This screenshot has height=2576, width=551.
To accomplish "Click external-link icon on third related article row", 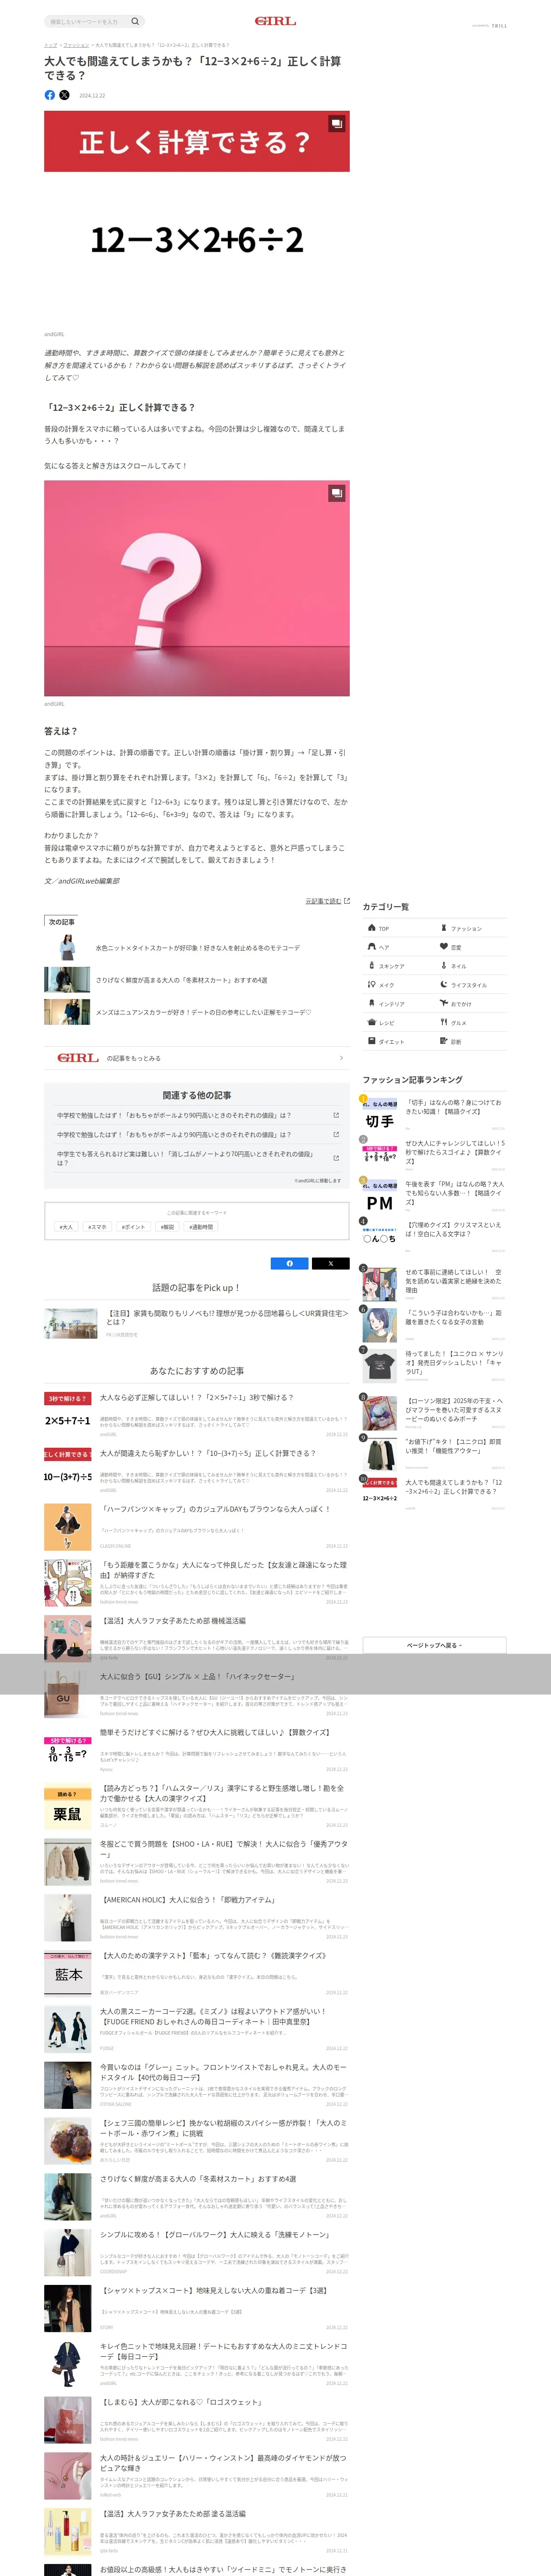I will point(336,1158).
